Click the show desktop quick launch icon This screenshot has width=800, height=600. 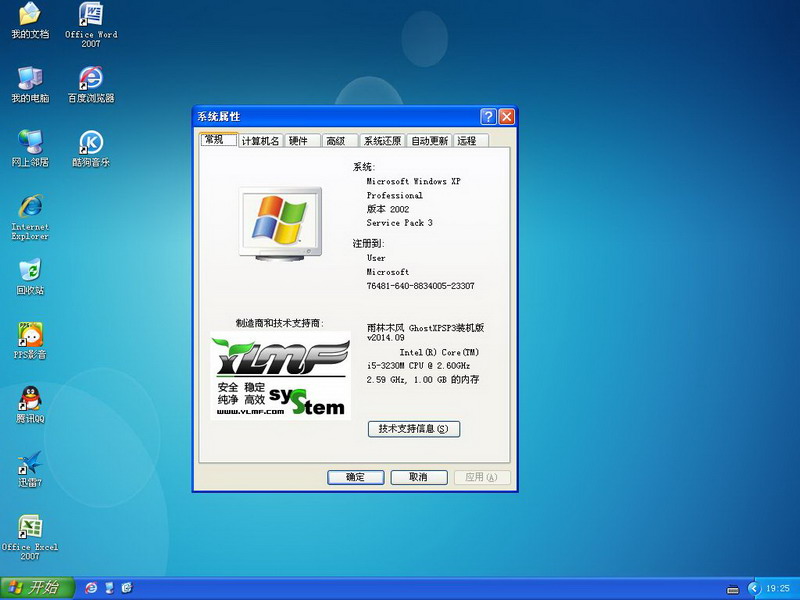(109, 588)
